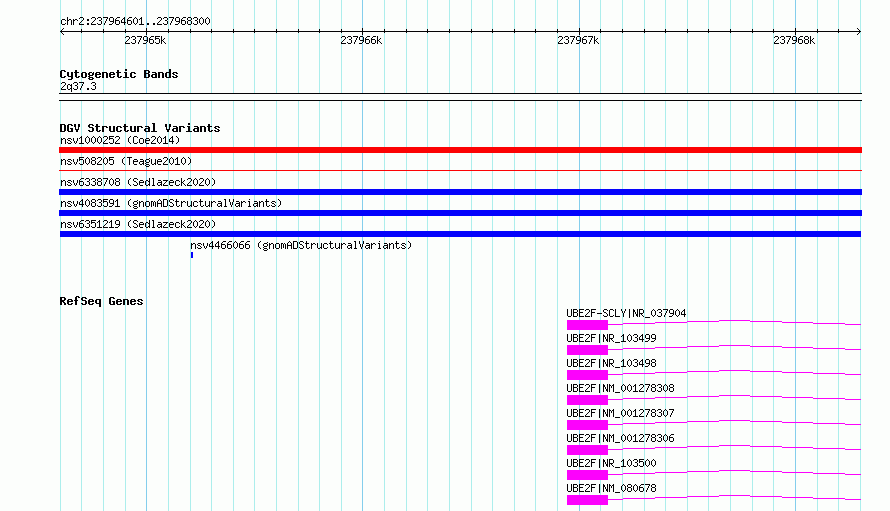Open the UBE2F|NR_103498 transcript label
This screenshot has width=890, height=511.
(611, 363)
